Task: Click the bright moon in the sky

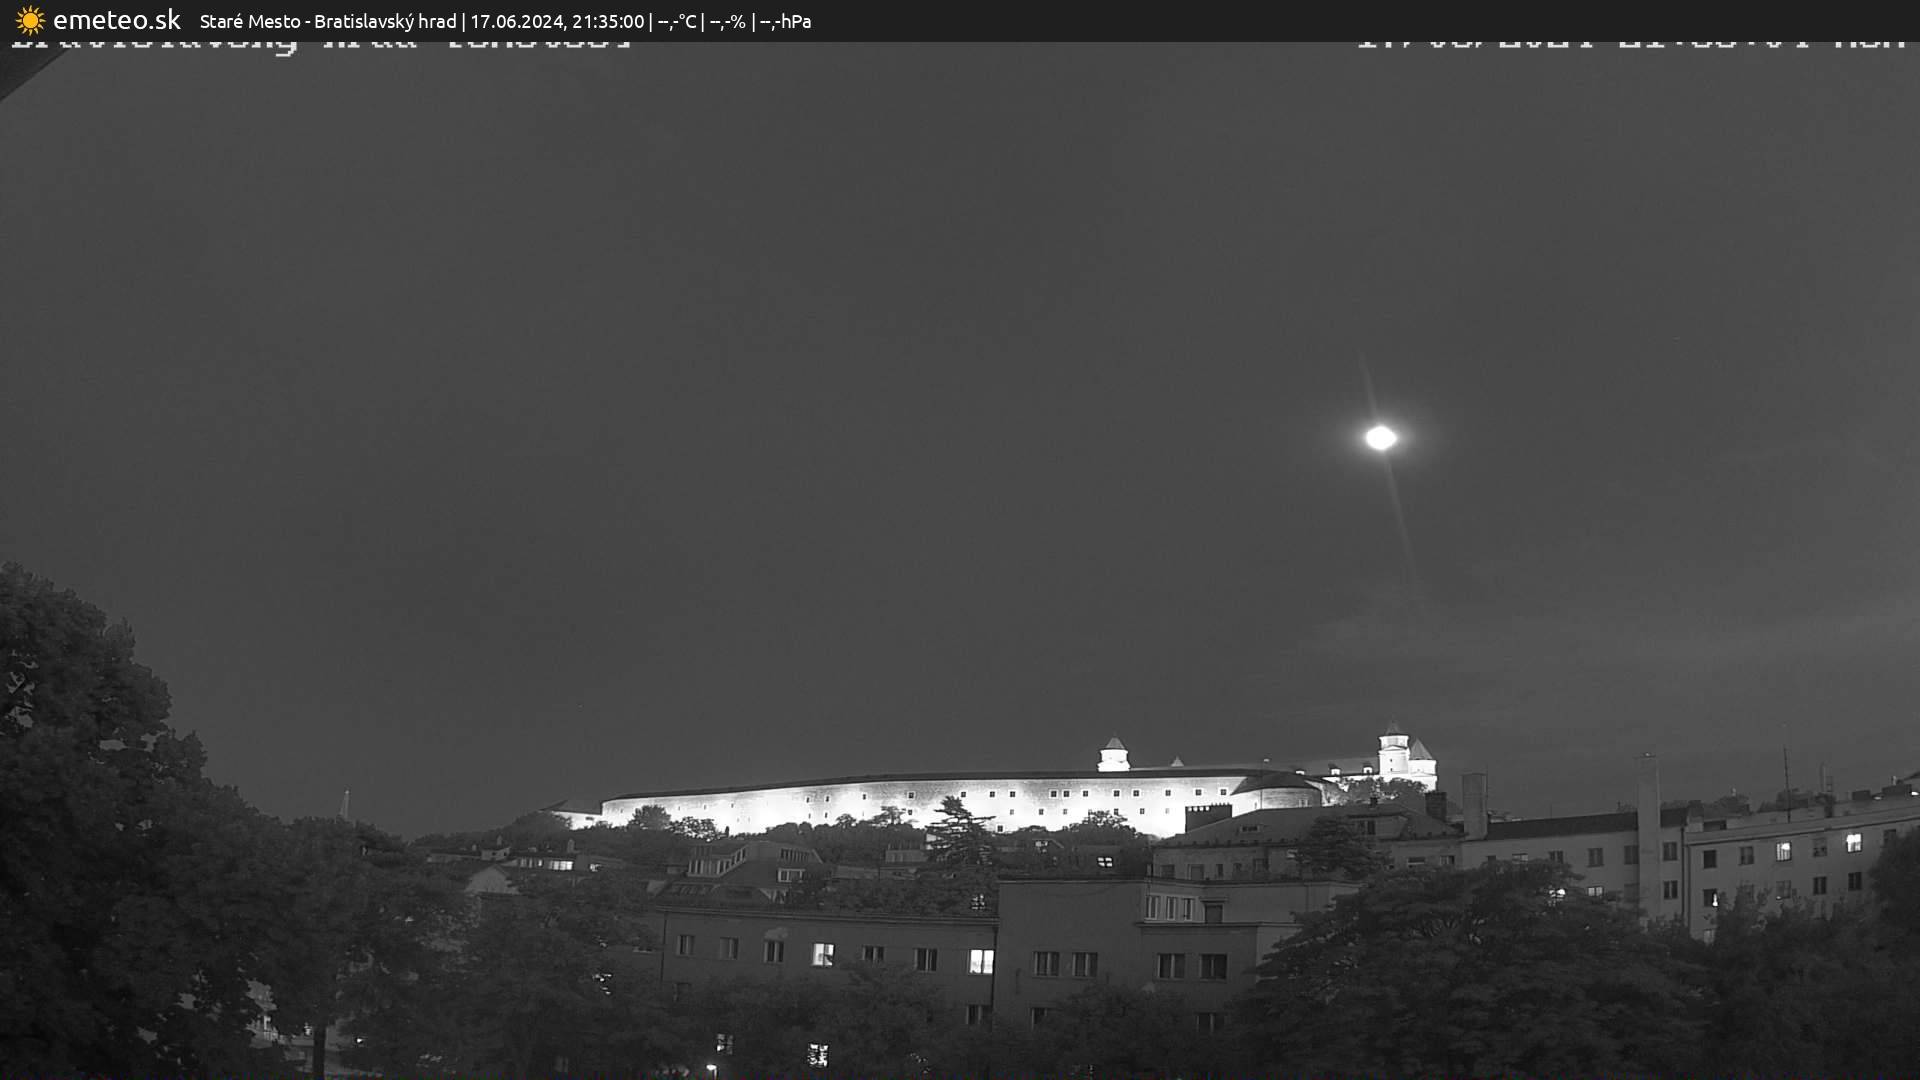Action: pos(1381,437)
